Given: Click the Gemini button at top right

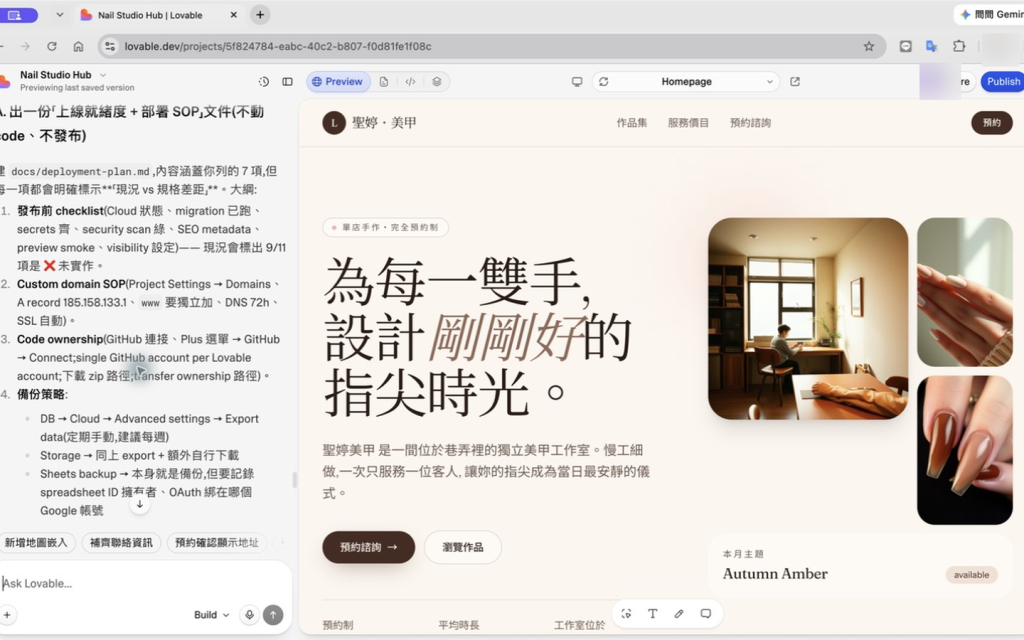Looking at the screenshot, I should click(x=989, y=14).
